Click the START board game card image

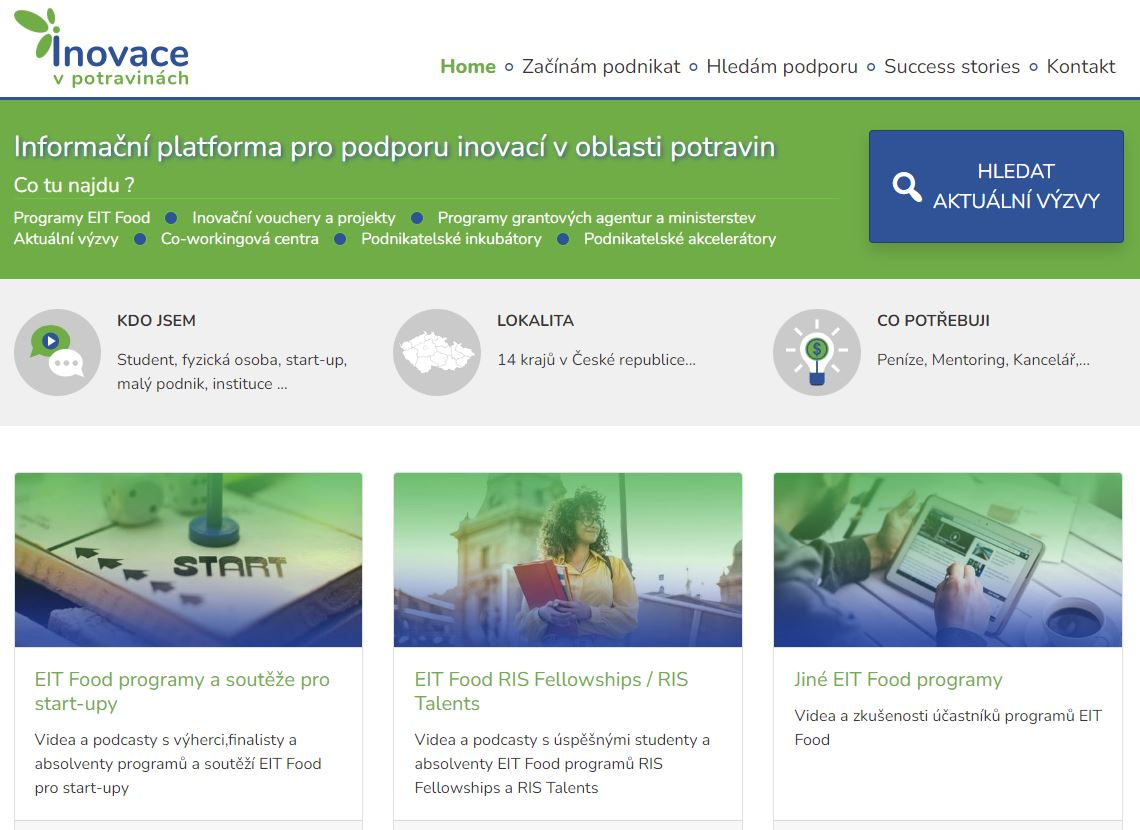point(188,559)
